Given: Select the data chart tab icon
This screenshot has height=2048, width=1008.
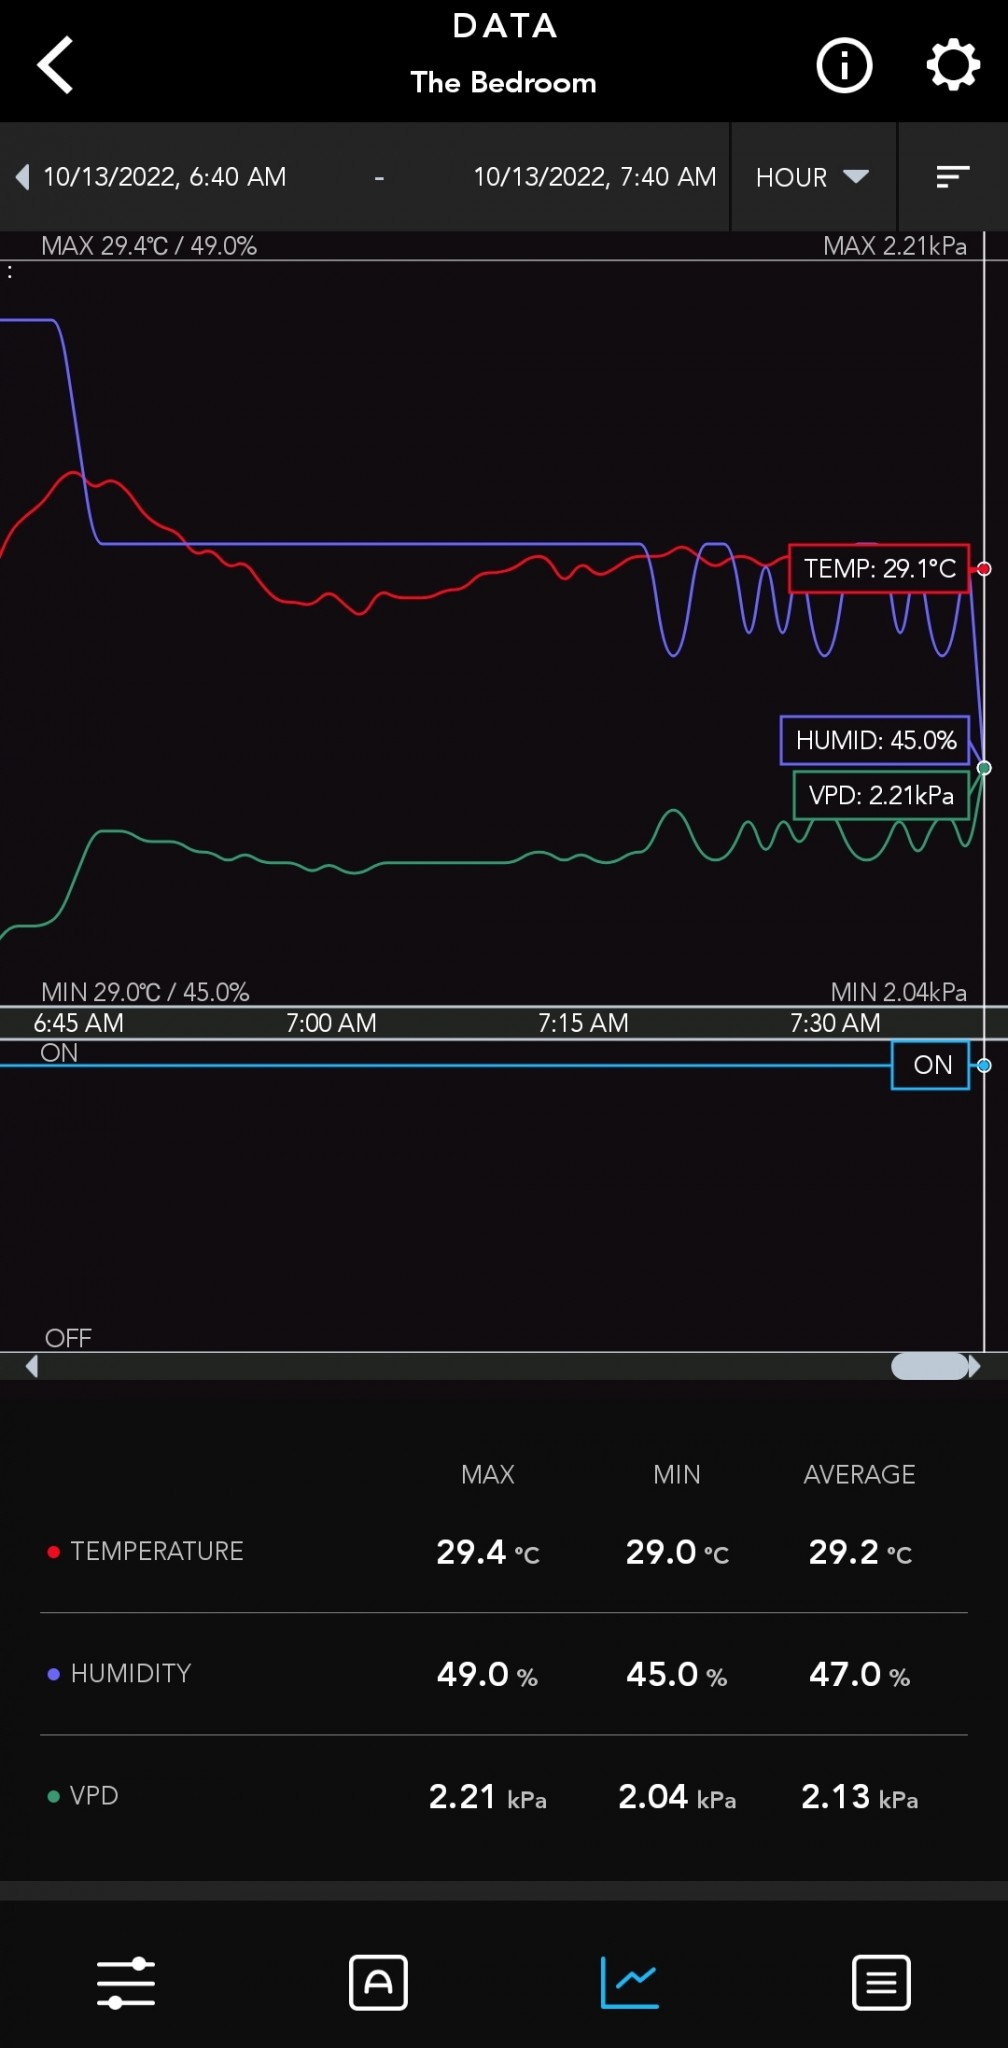Looking at the screenshot, I should point(629,1982).
